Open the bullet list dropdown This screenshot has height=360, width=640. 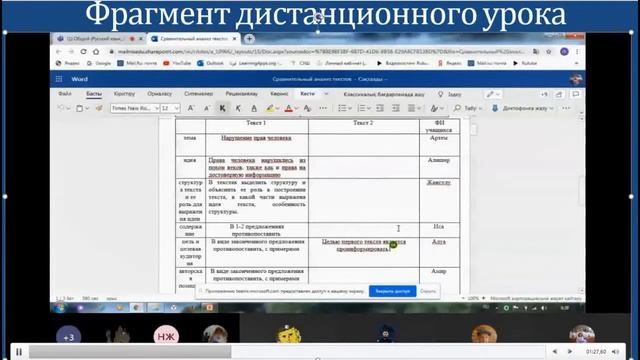tap(345, 108)
